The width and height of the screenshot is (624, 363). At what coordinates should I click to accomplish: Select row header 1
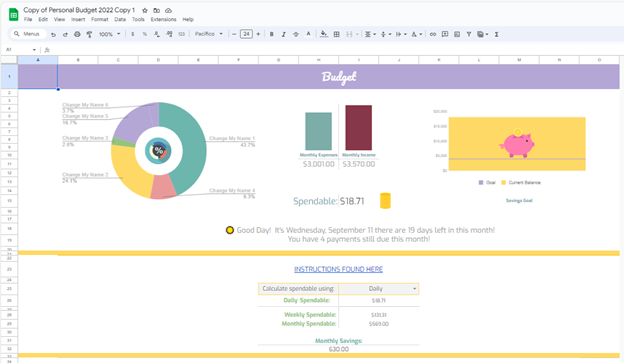pos(9,76)
